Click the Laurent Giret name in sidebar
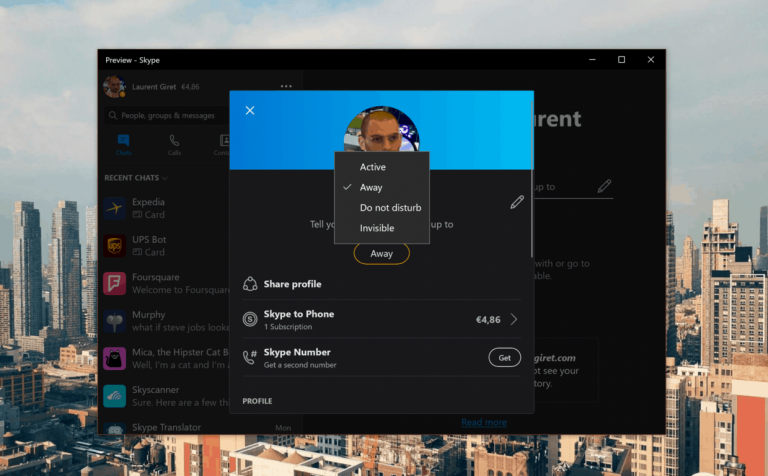Image resolution: width=768 pixels, height=476 pixels. pyautogui.click(x=154, y=87)
